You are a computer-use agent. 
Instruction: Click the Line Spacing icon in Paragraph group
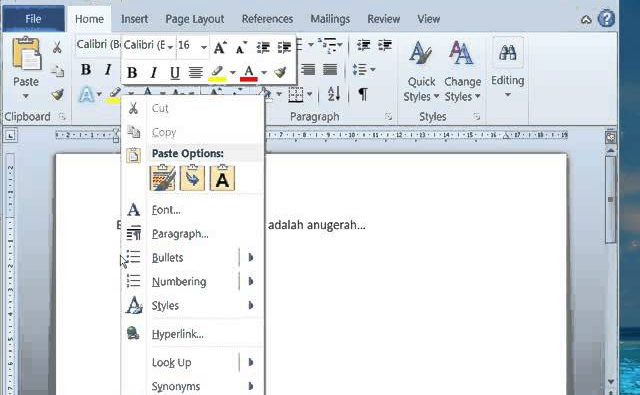[360, 69]
